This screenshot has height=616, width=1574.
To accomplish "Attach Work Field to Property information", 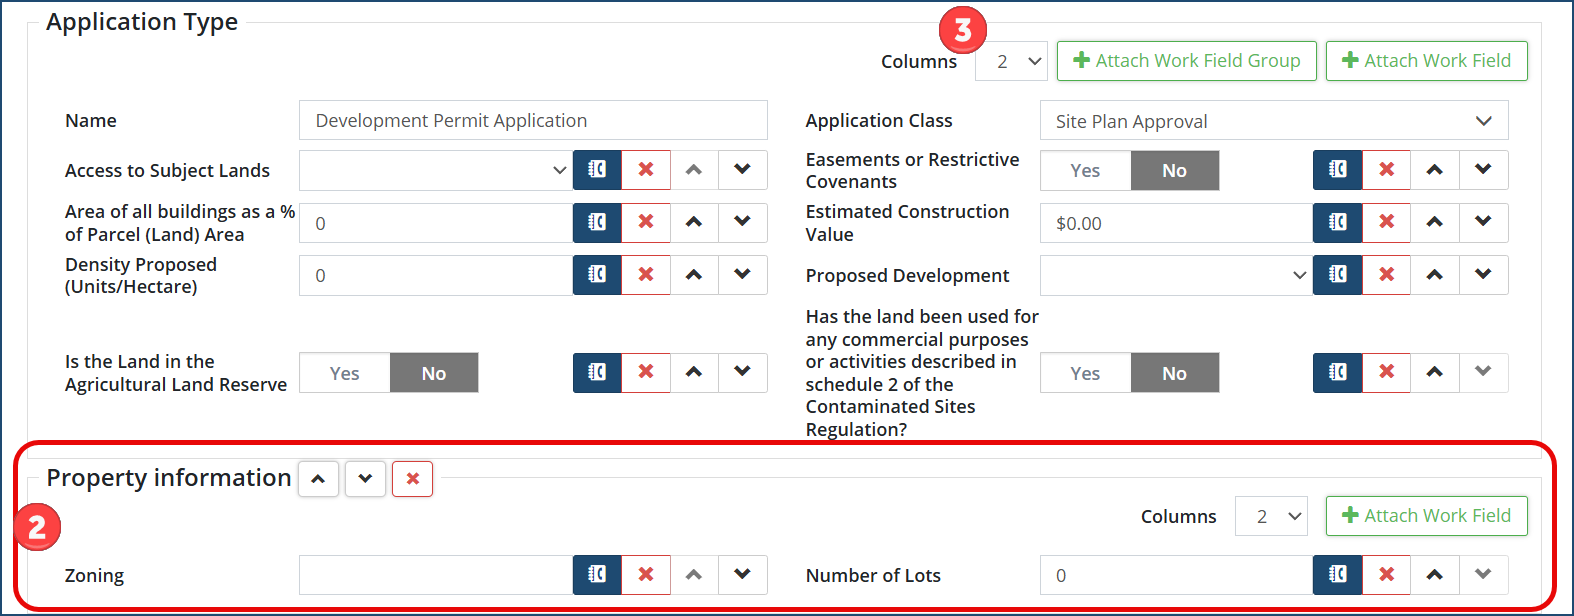I will pos(1426,516).
